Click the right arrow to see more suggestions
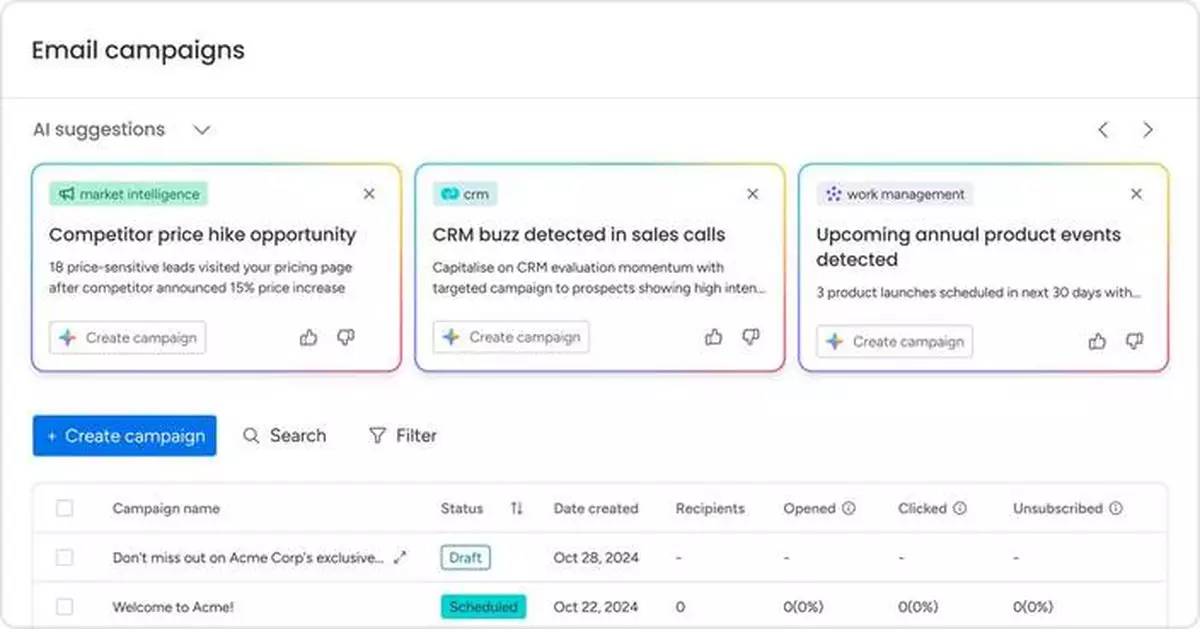The image size is (1200, 629). coord(1148,129)
